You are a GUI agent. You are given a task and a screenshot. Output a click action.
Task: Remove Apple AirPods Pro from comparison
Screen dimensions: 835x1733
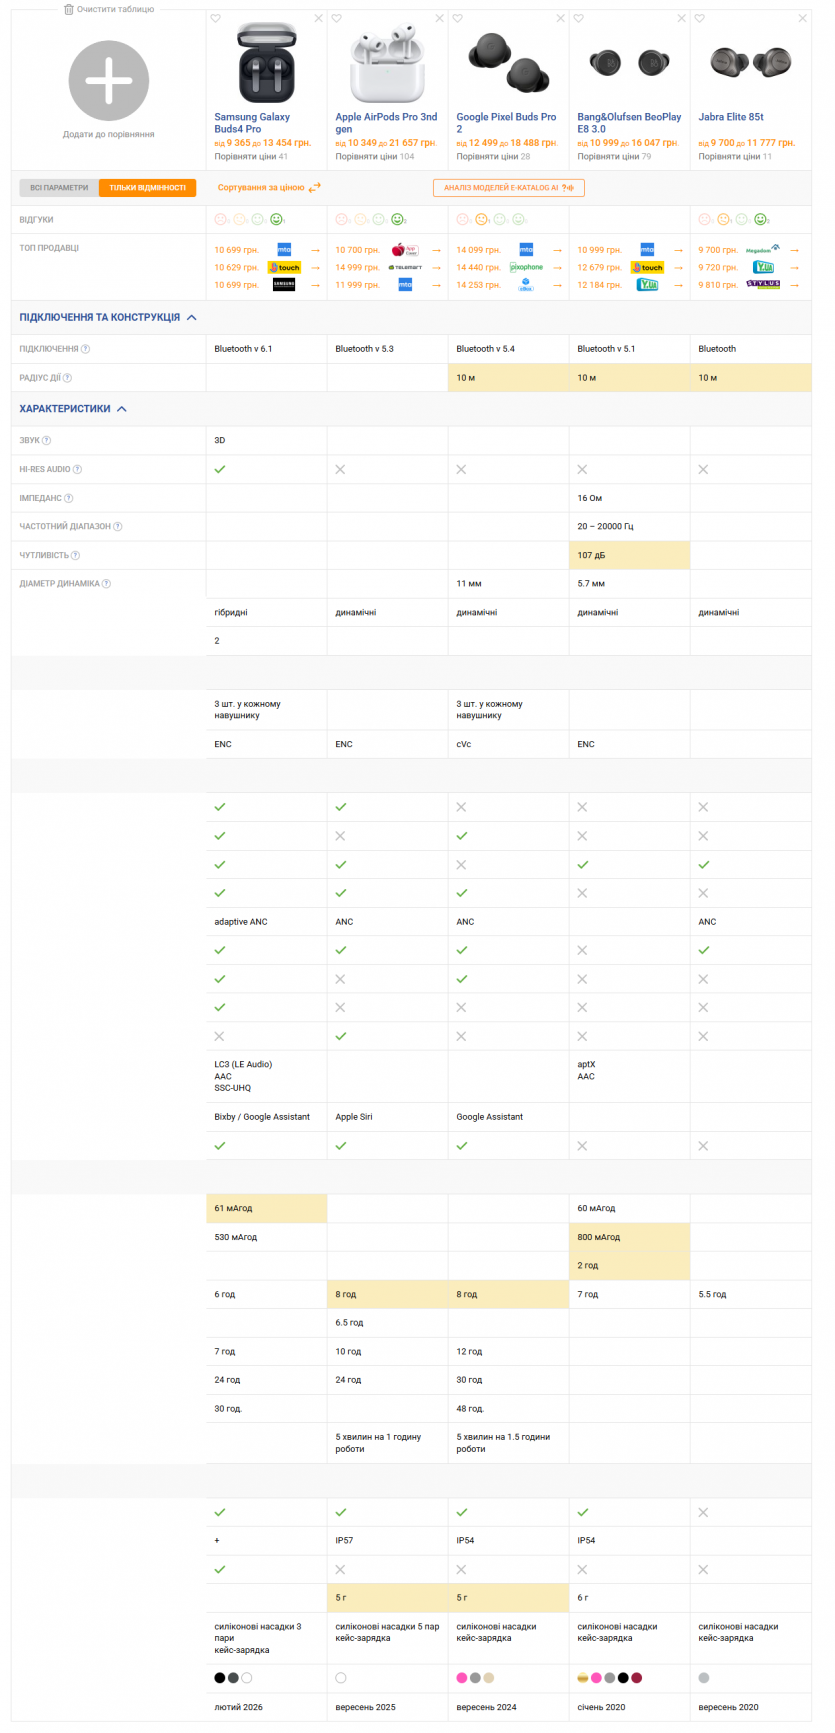[x=440, y=18]
